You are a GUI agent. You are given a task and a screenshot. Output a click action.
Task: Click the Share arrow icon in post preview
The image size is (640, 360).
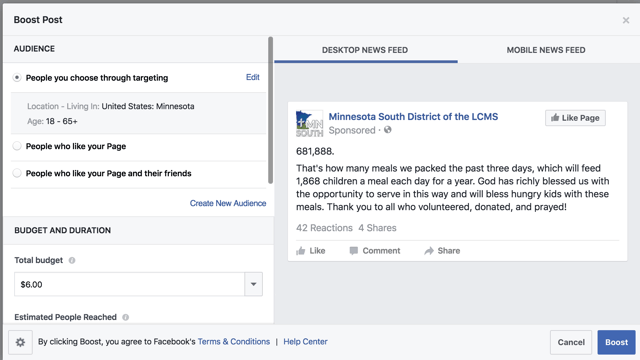[429, 251]
